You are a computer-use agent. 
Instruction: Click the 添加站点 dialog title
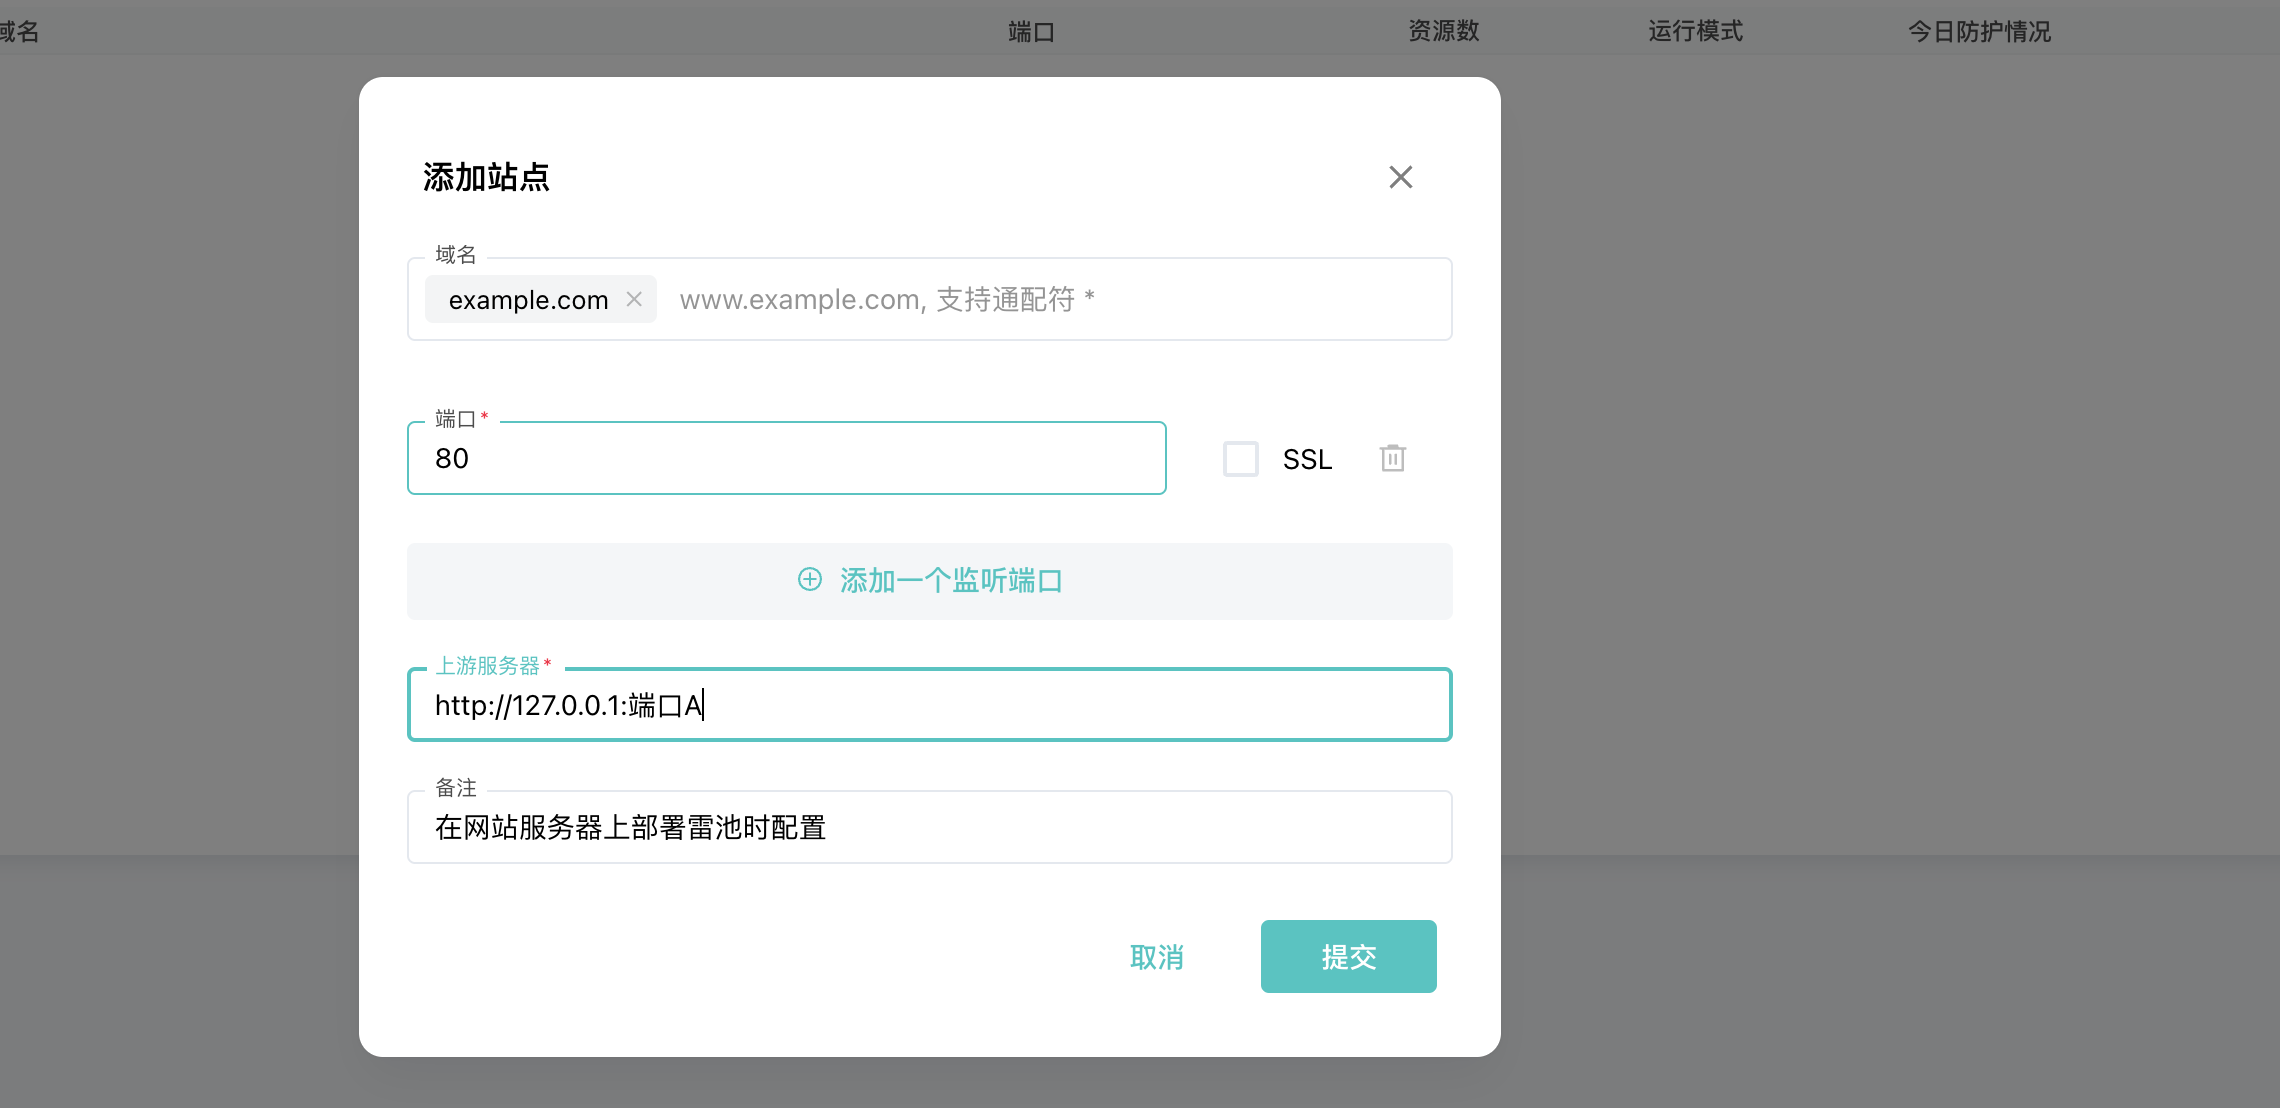tap(486, 177)
